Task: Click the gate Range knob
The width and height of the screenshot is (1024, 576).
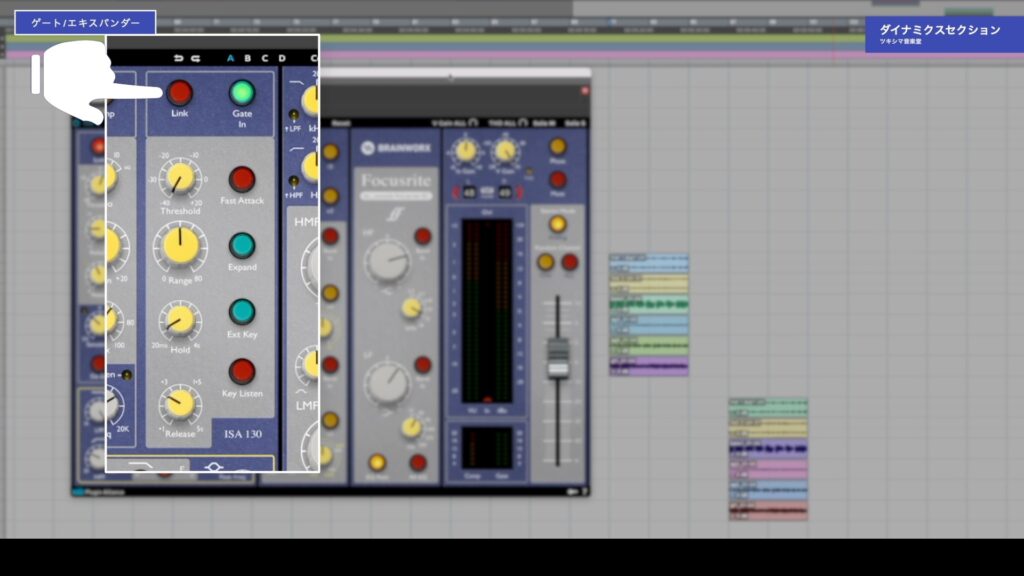Action: click(180, 248)
